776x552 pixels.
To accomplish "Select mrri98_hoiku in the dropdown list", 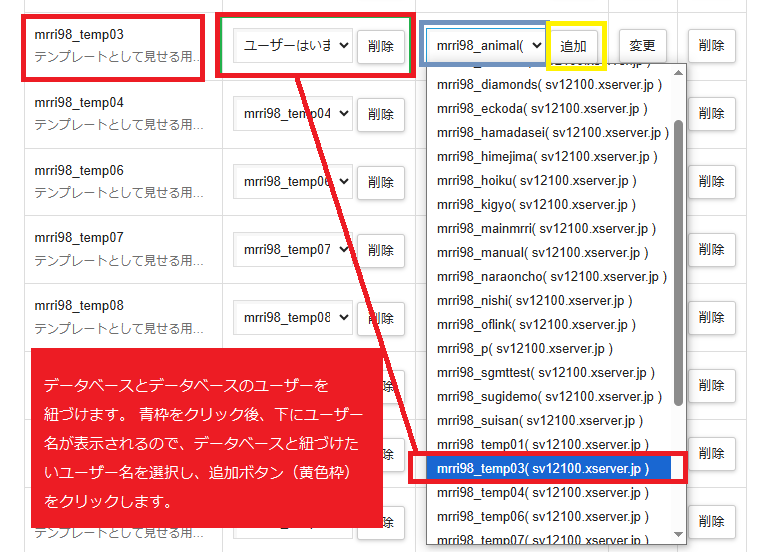I will click(536, 180).
